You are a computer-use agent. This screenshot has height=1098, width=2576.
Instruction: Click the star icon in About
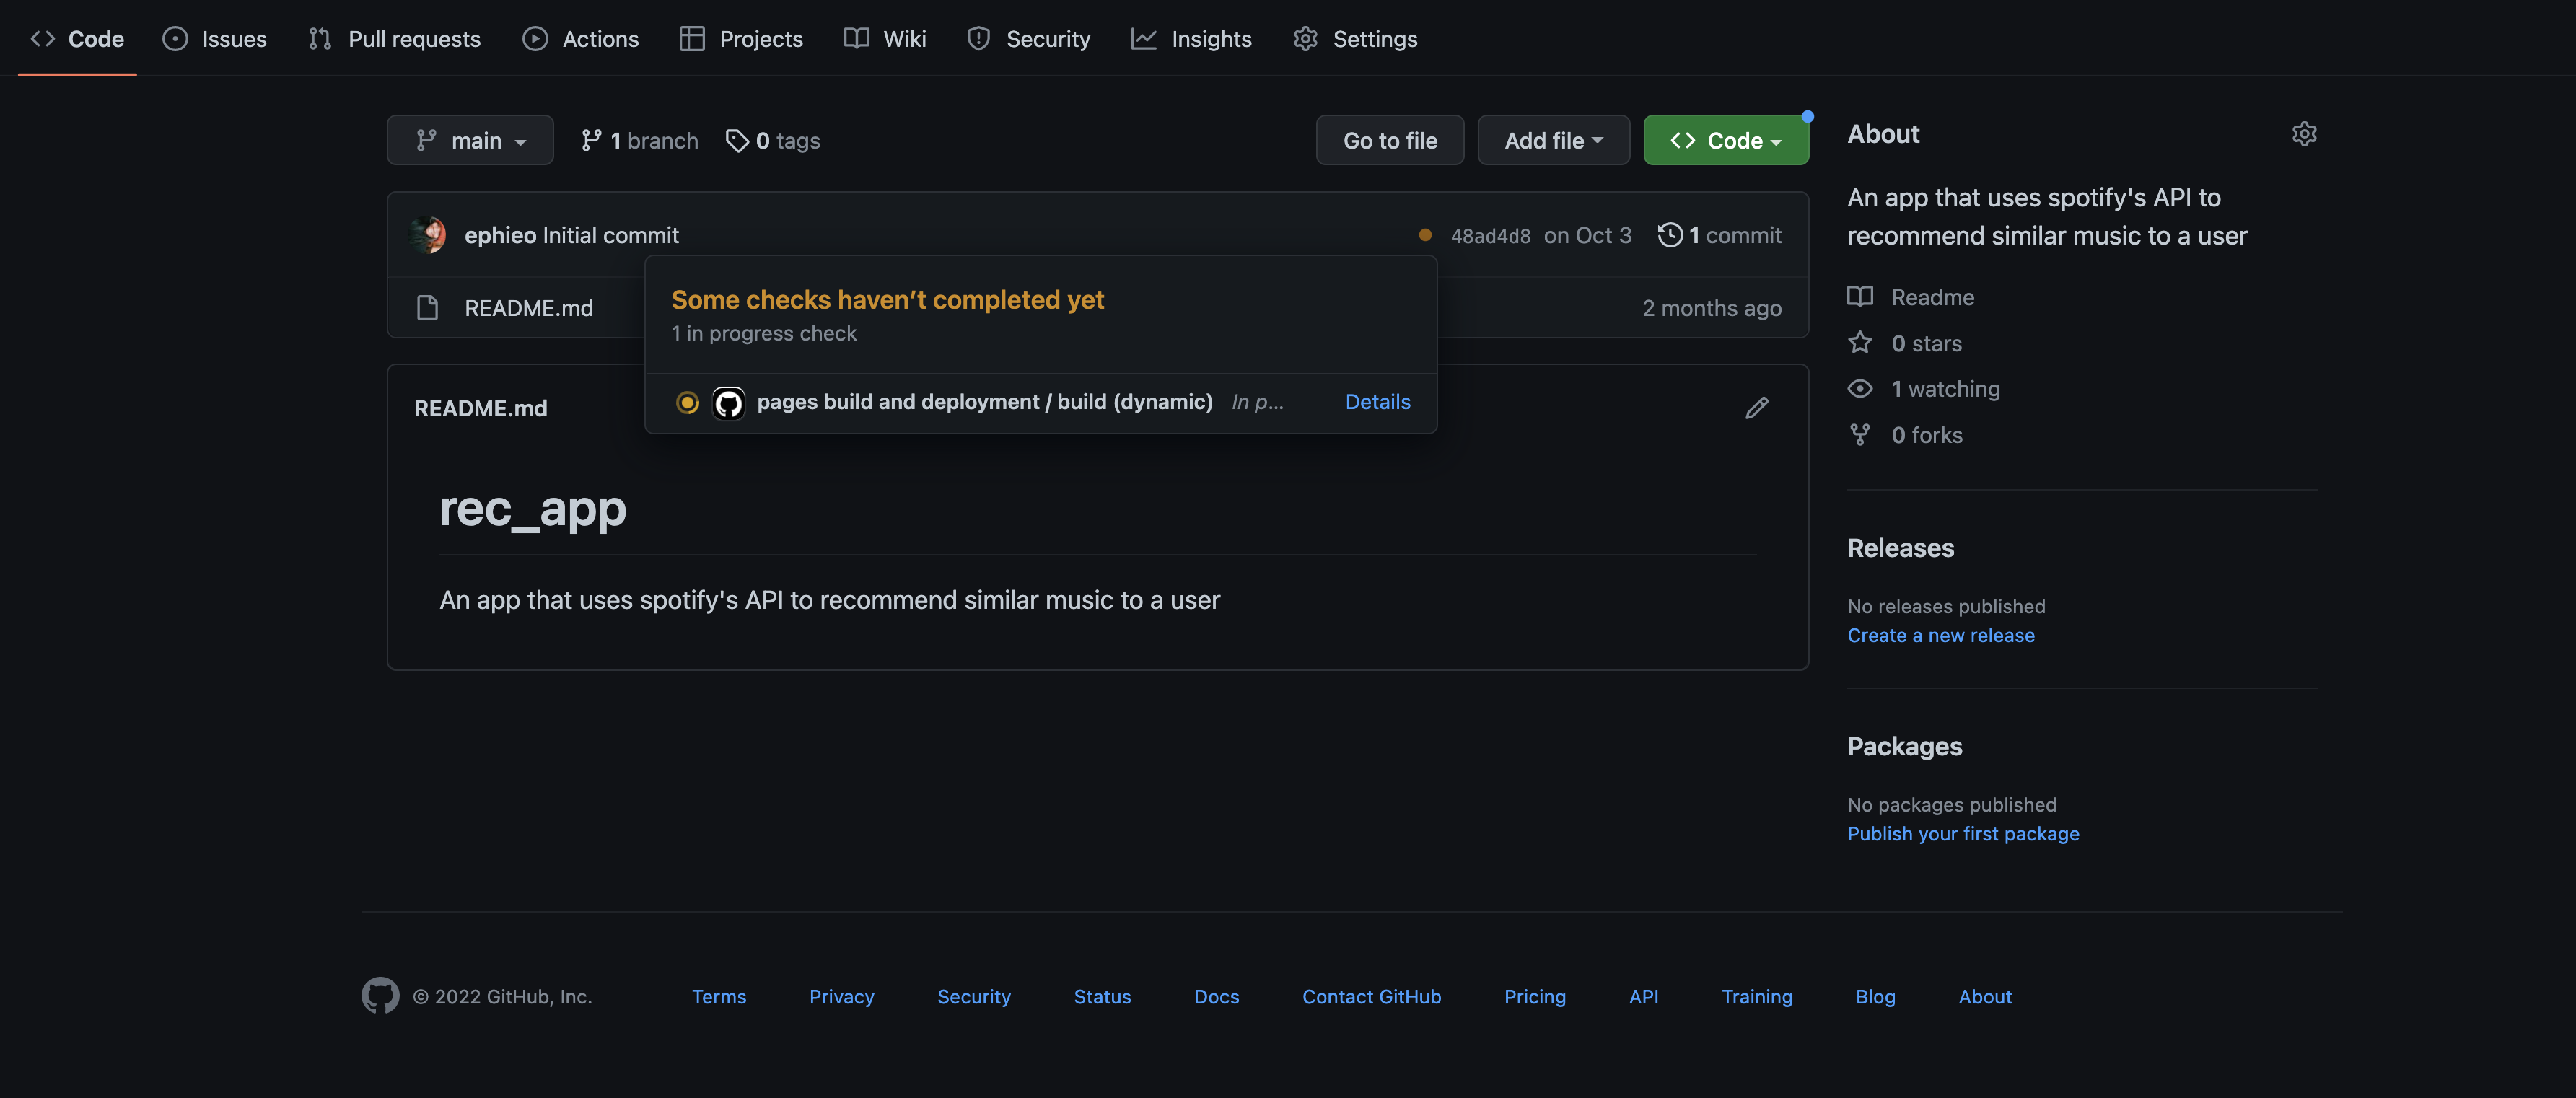(x=1860, y=343)
